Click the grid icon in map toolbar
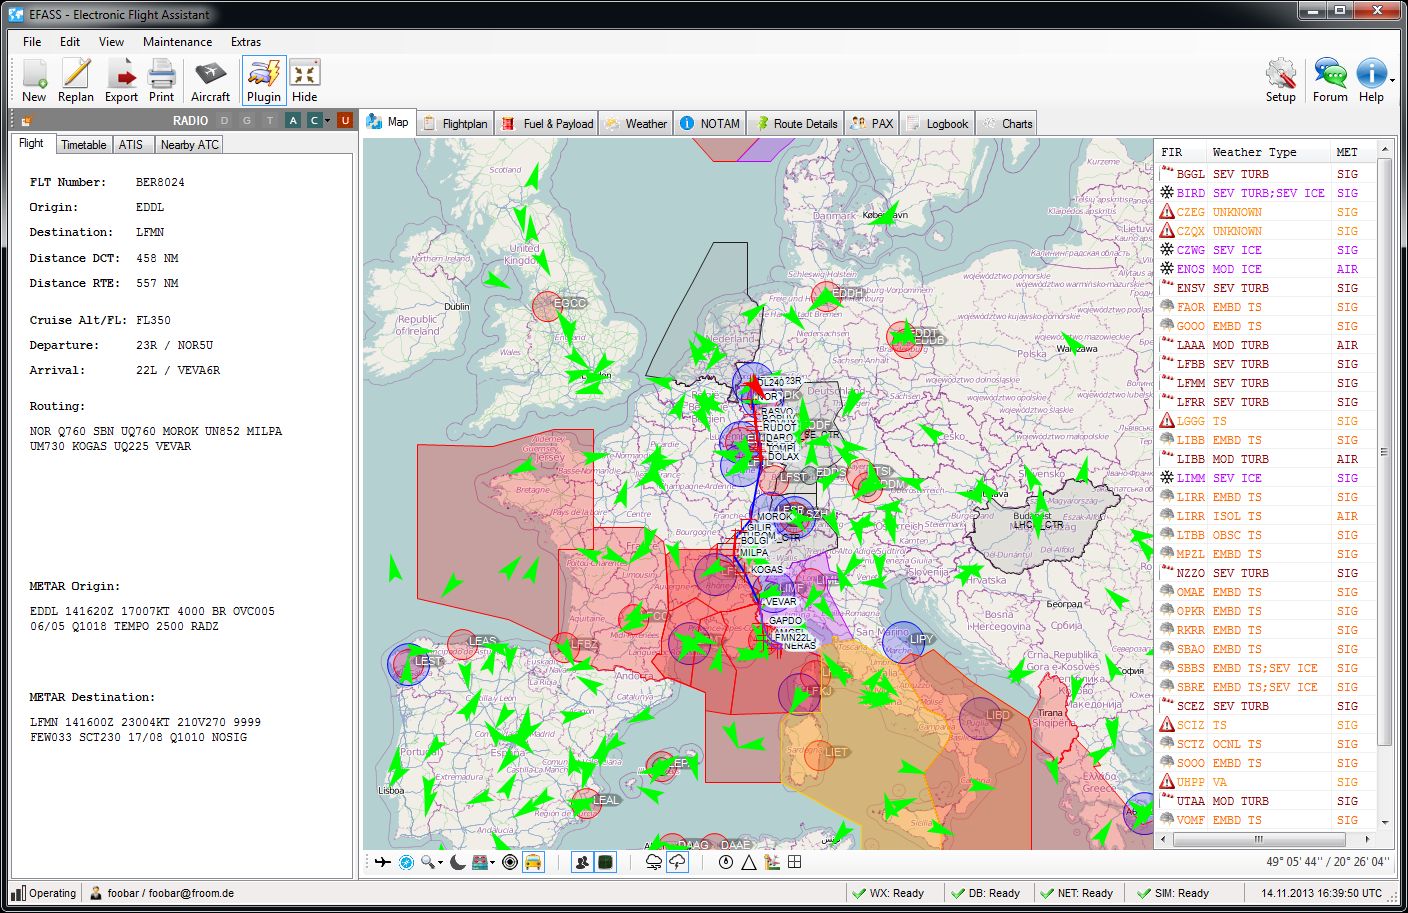Image resolution: width=1408 pixels, height=913 pixels. coord(795,862)
